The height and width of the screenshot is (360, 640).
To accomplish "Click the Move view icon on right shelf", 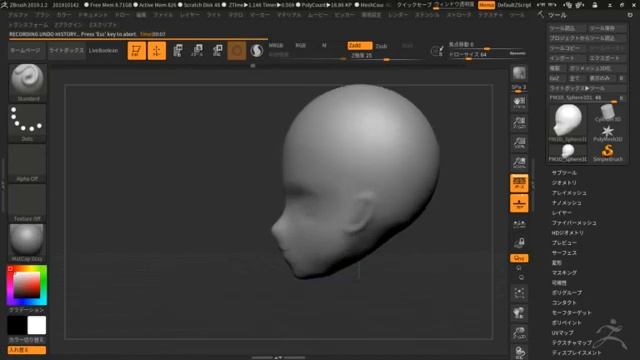I will pyautogui.click(x=519, y=313).
